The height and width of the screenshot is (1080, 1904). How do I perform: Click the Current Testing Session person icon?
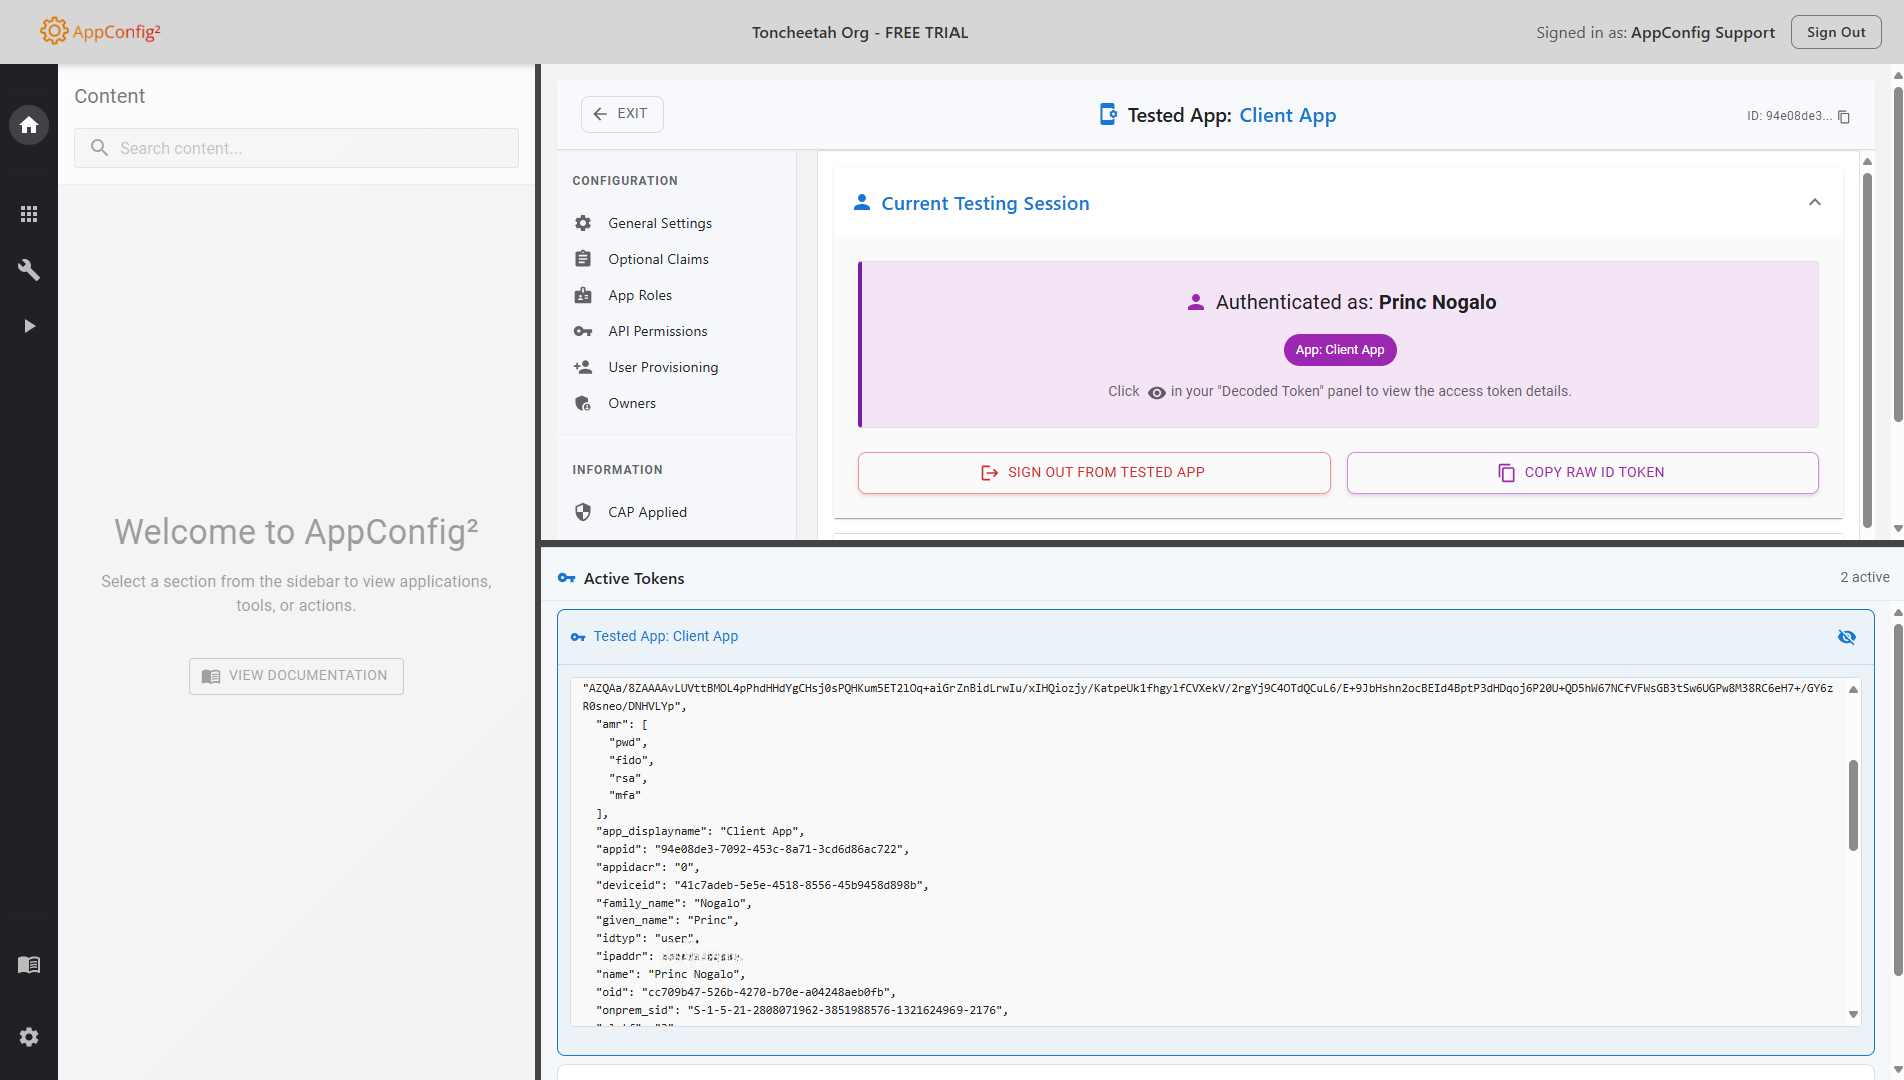click(861, 203)
